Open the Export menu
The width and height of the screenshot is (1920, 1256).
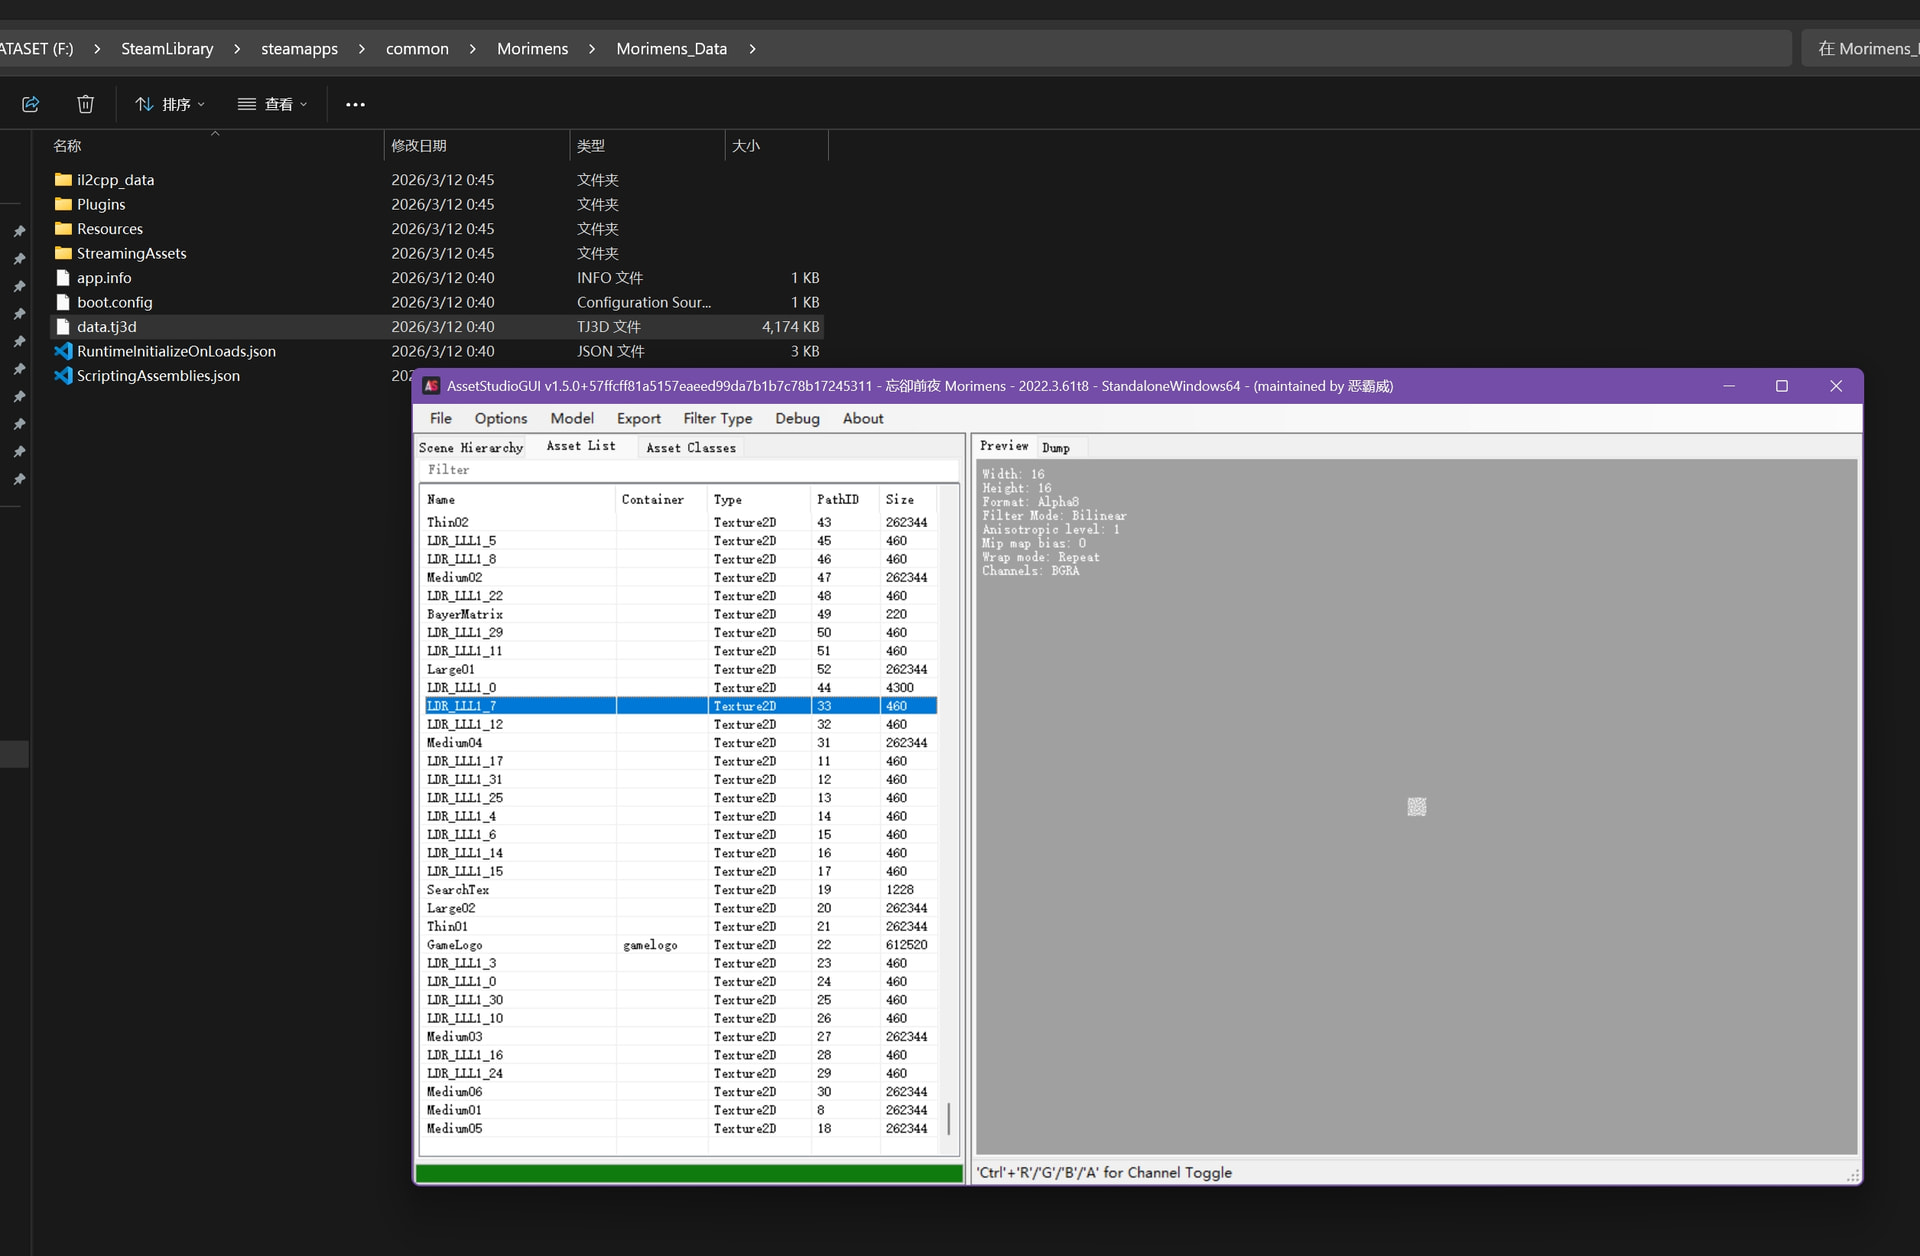pos(638,418)
